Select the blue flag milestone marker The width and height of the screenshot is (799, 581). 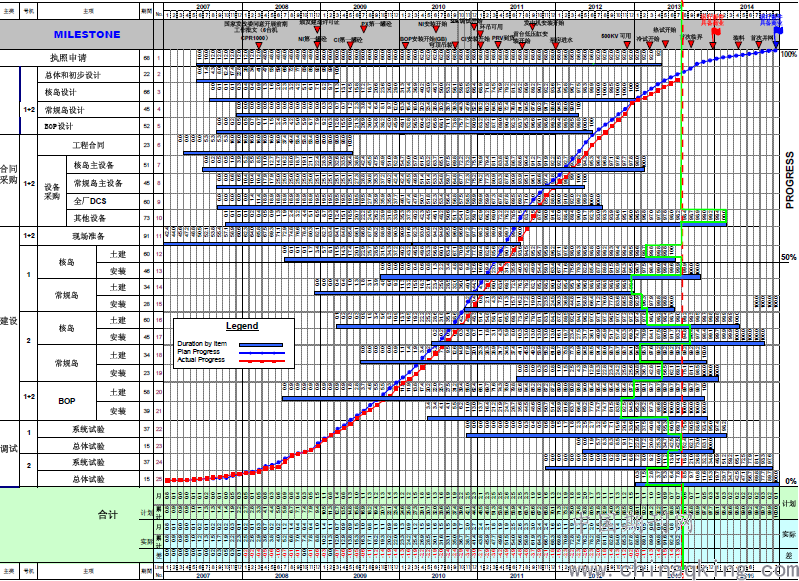[x=779, y=30]
